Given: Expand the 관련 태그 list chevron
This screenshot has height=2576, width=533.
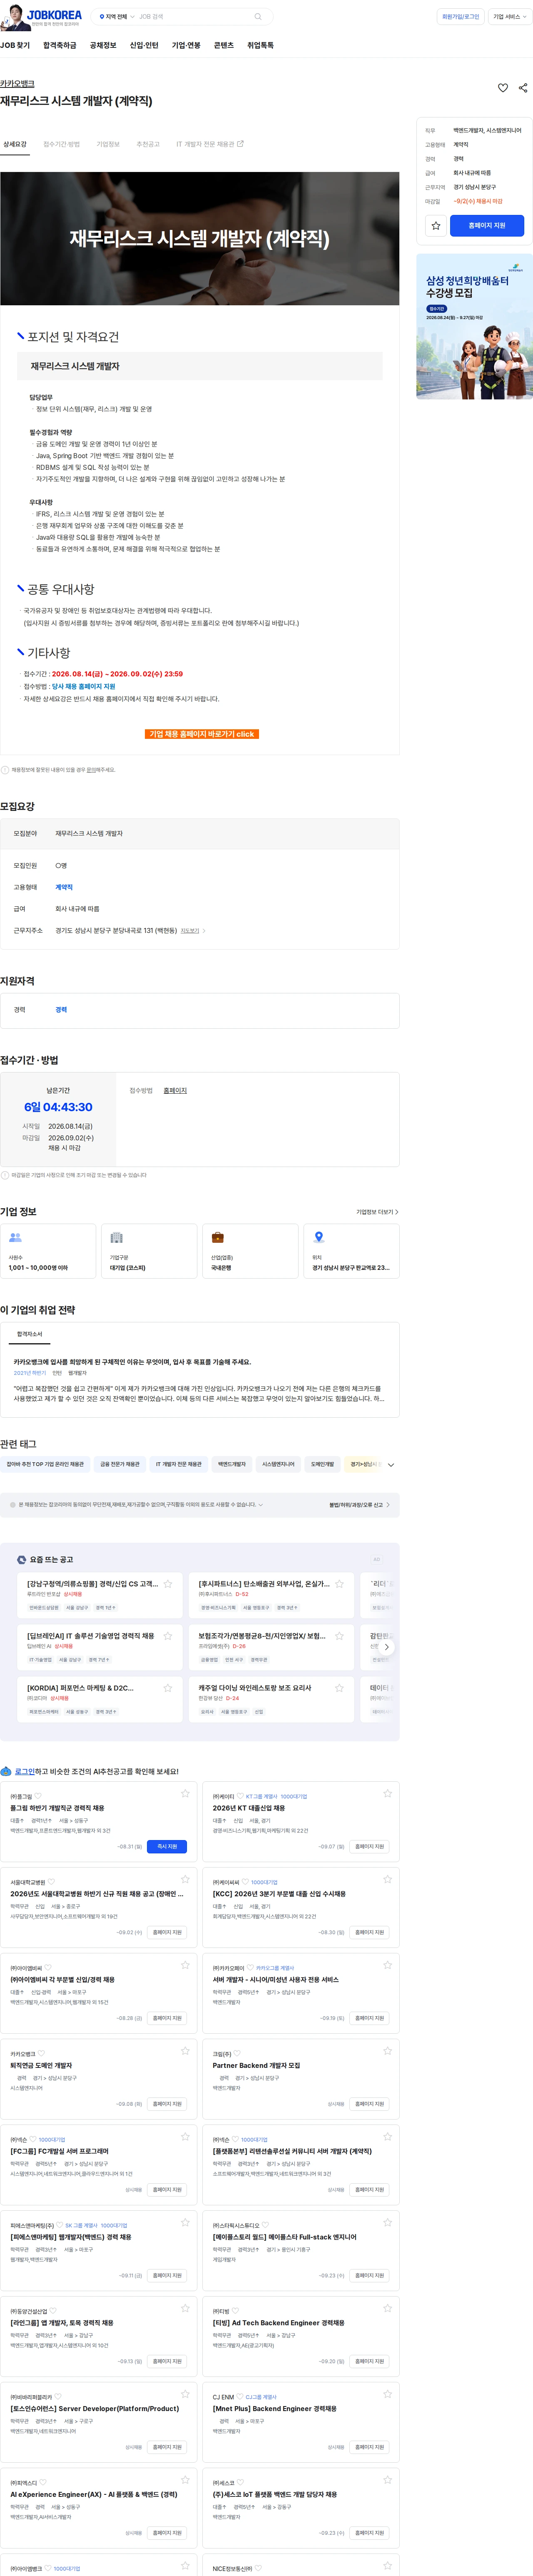Looking at the screenshot, I should 391,1465.
